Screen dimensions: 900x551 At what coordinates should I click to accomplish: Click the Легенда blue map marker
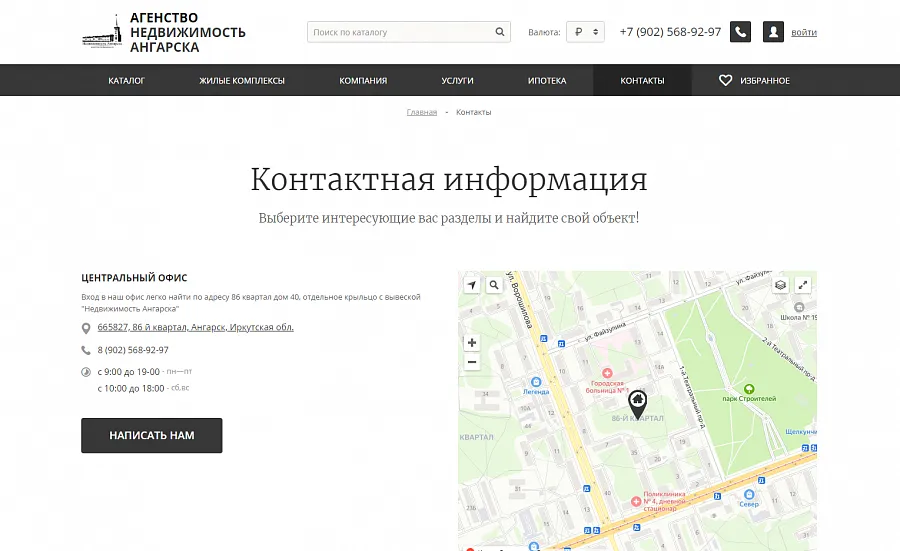point(536,382)
